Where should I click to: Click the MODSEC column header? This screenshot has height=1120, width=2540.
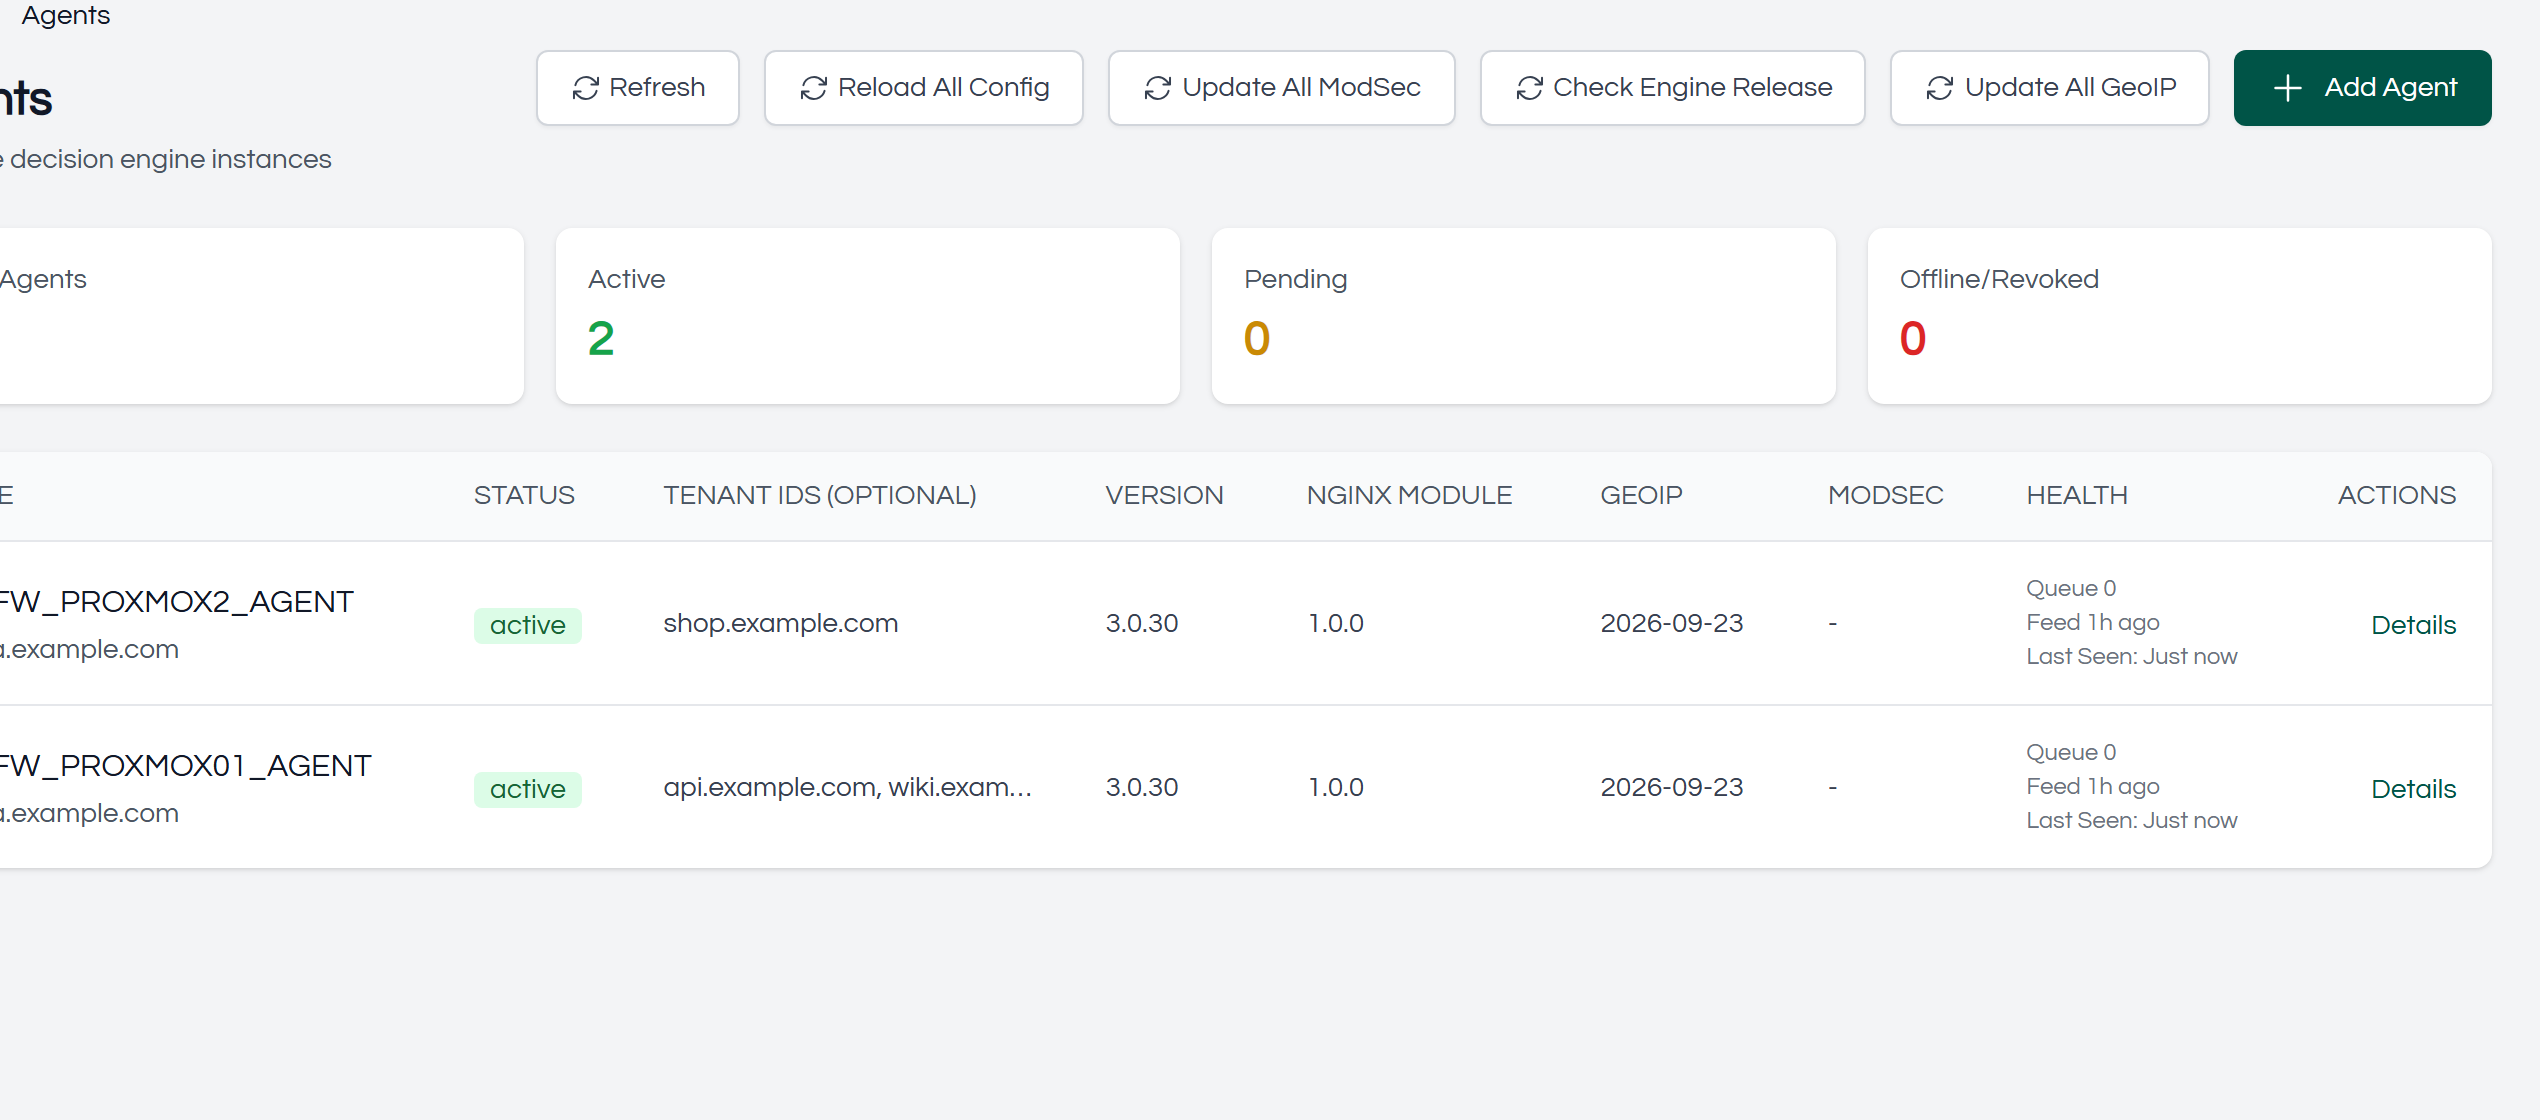1886,495
